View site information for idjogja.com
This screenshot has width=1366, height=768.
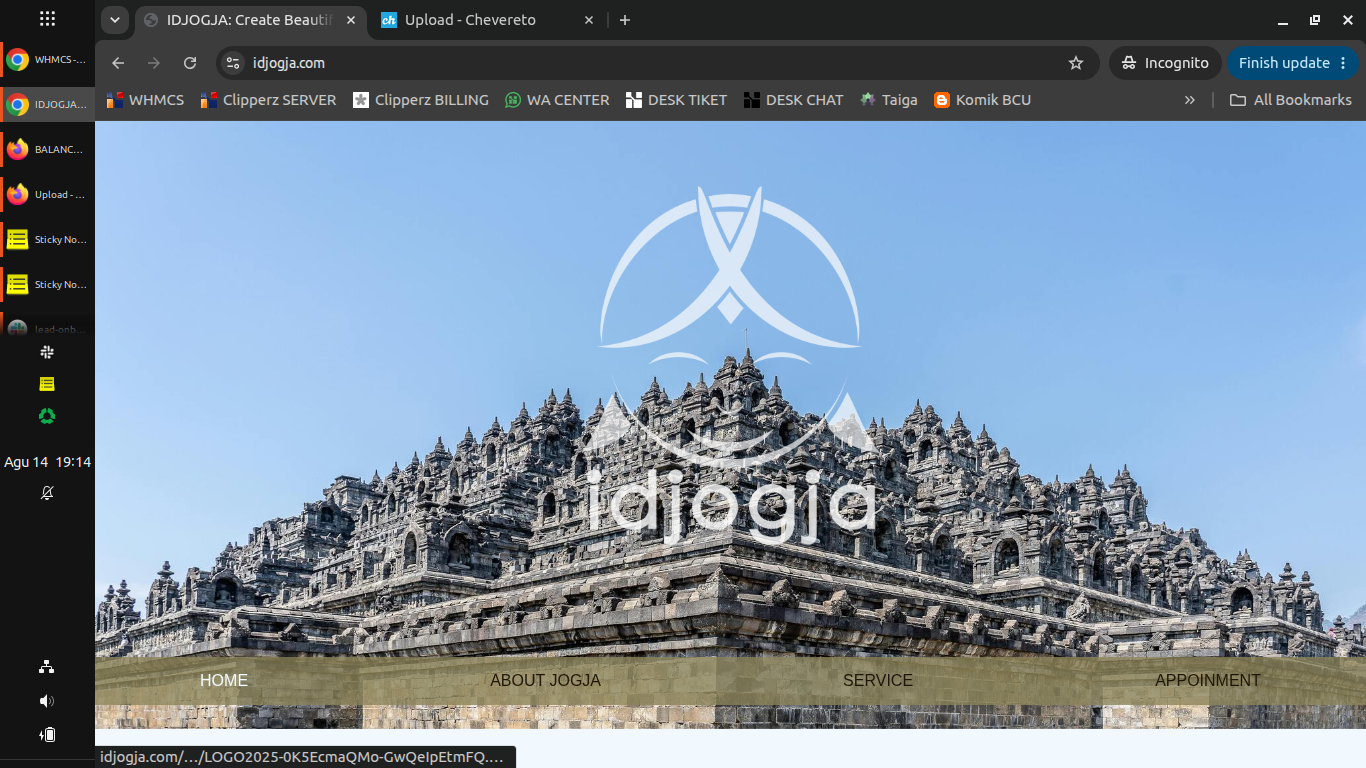[x=233, y=63]
